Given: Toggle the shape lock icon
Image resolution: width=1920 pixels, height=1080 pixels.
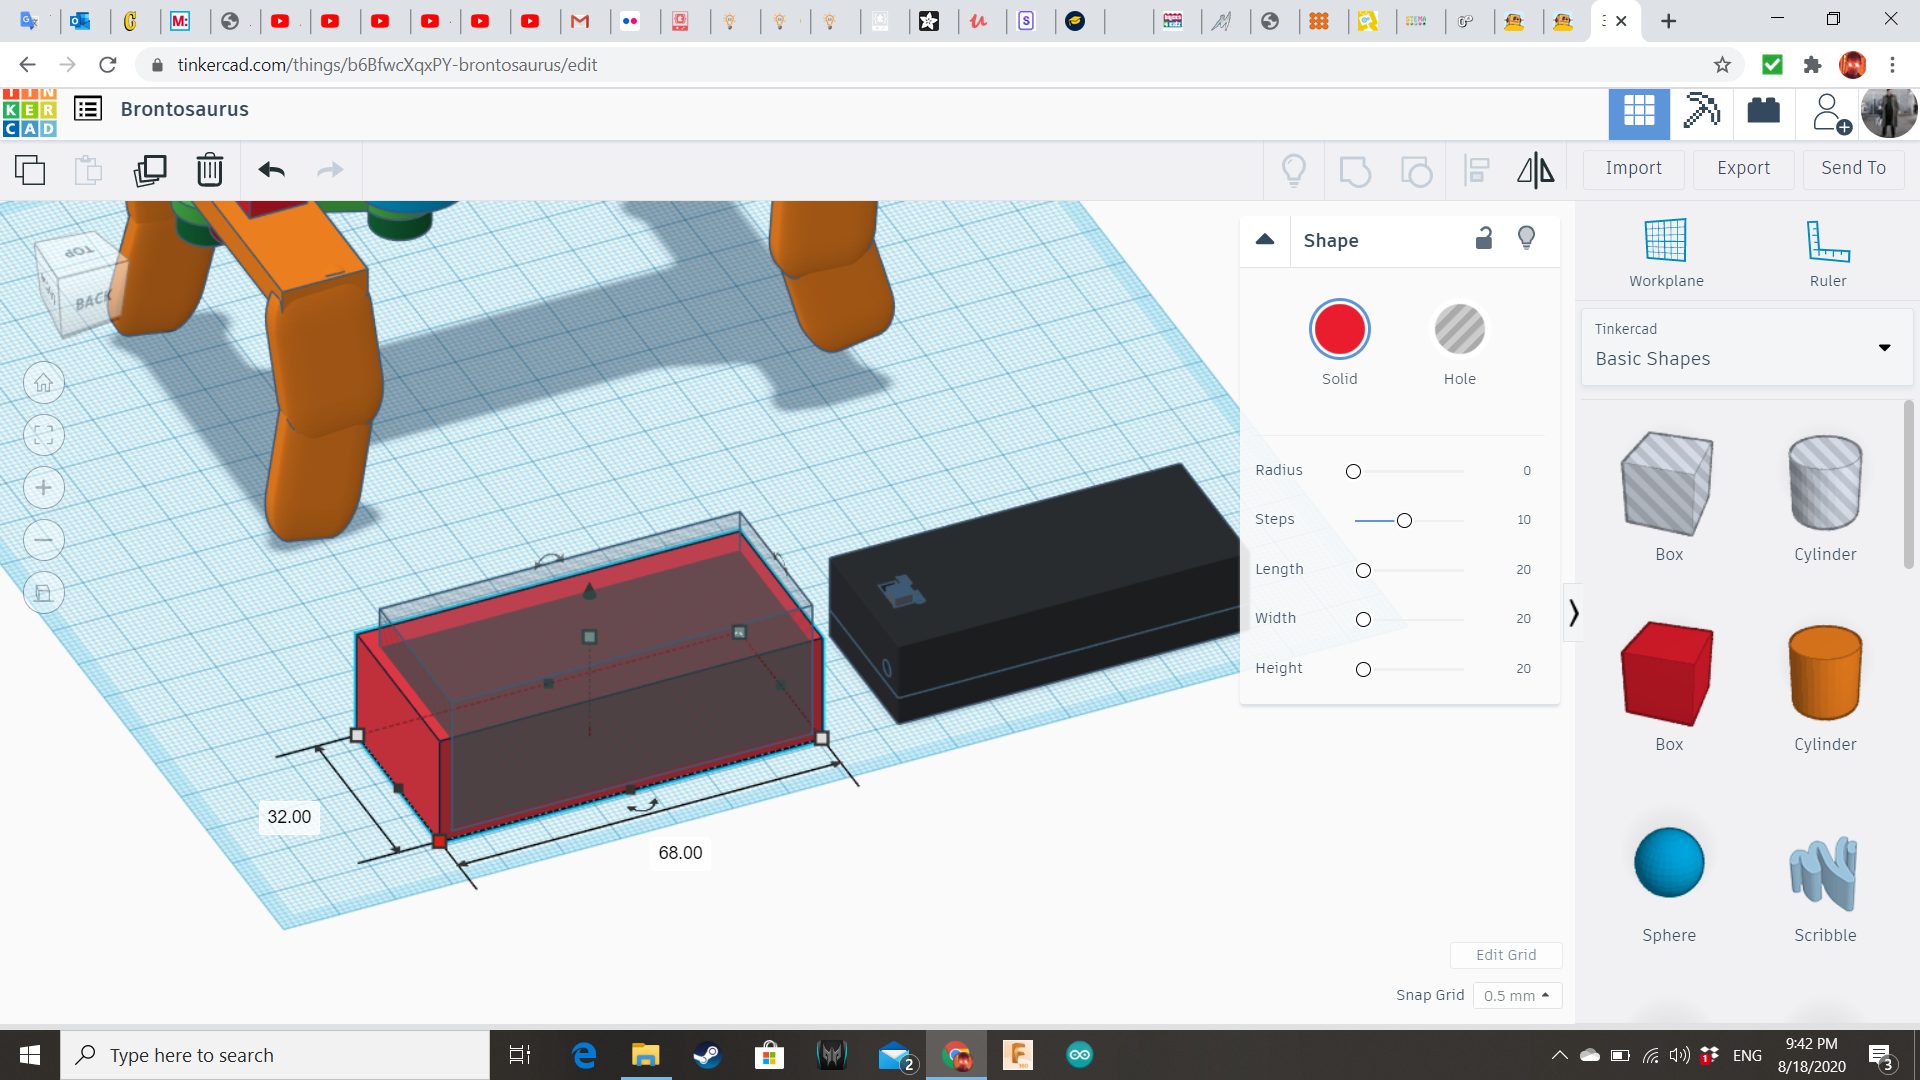Looking at the screenshot, I should 1484,238.
